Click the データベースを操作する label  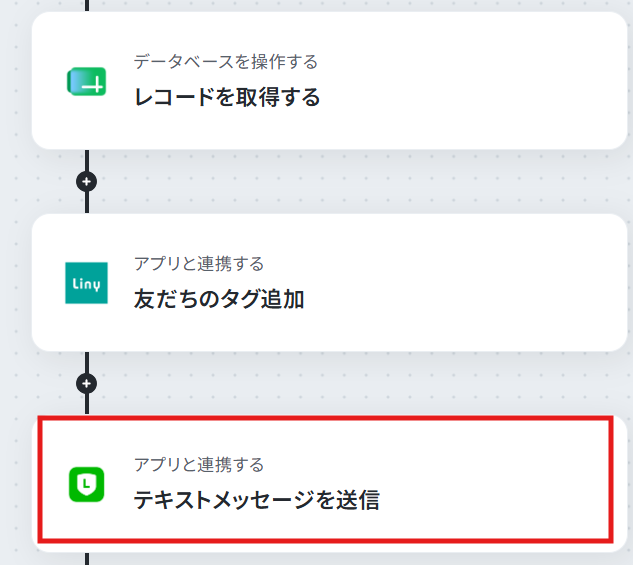click(226, 62)
